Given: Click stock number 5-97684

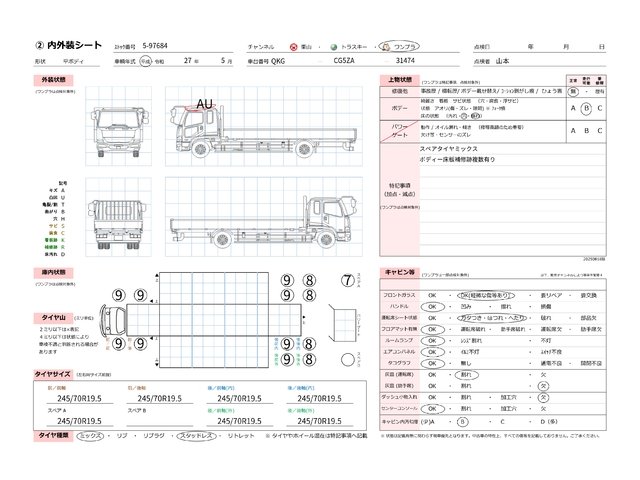Looking at the screenshot, I should [155, 46].
